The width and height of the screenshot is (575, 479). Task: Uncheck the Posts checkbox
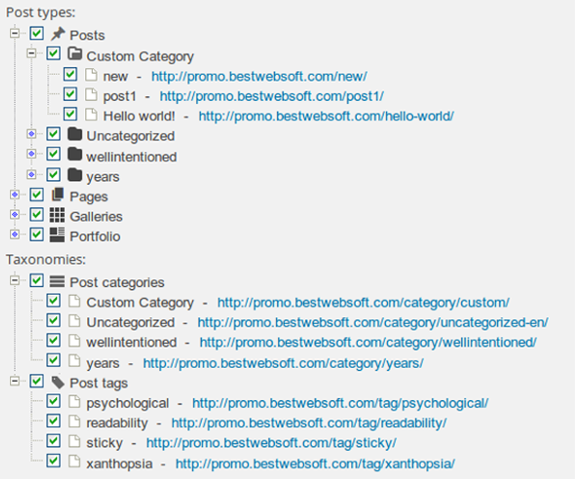click(37, 33)
